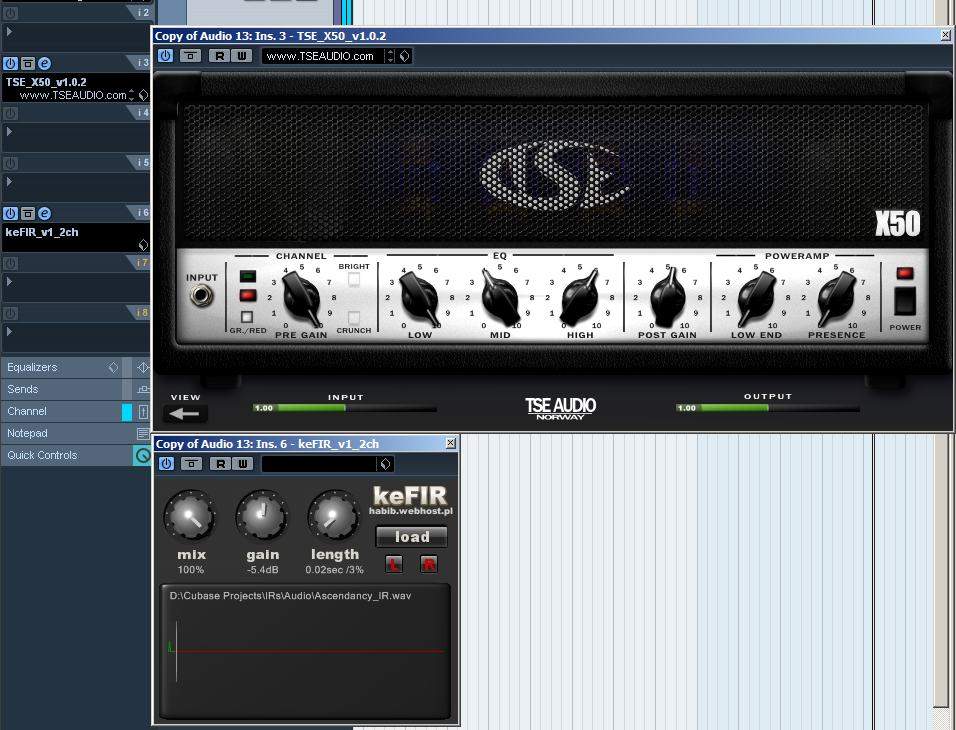Viewport: 956px width, 730px height.
Task: Click the Quick Controls icon in the inspector
Action: 142,456
